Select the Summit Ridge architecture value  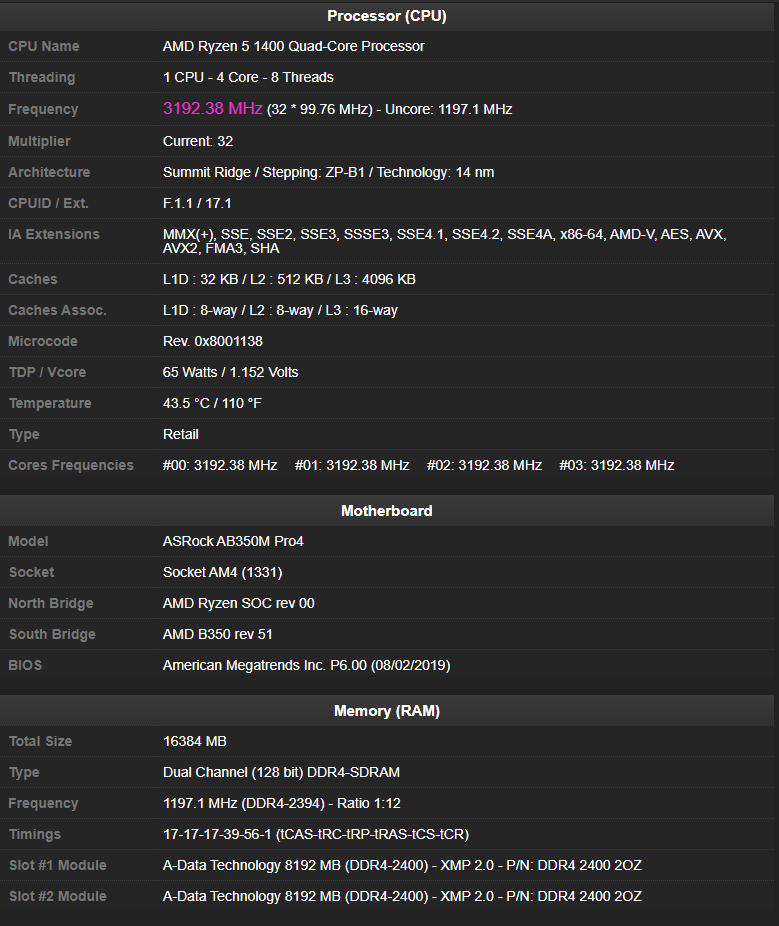click(x=328, y=172)
